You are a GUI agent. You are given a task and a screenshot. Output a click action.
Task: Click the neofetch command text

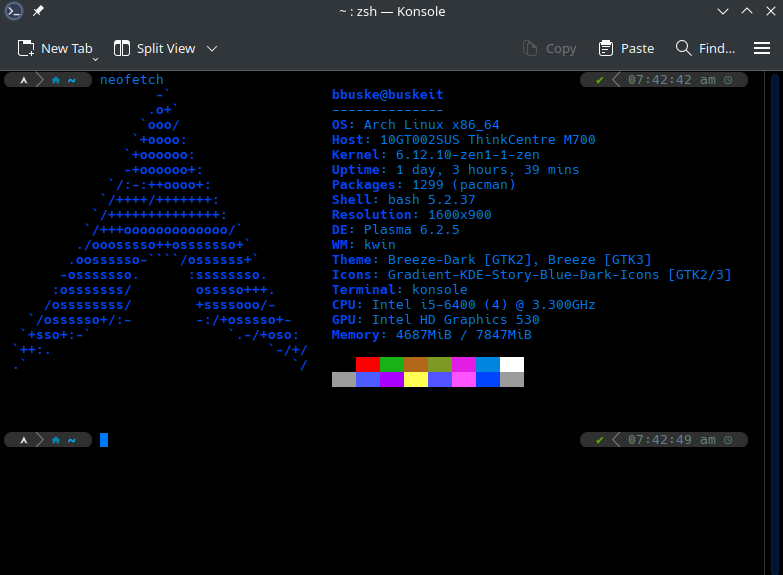click(x=131, y=79)
